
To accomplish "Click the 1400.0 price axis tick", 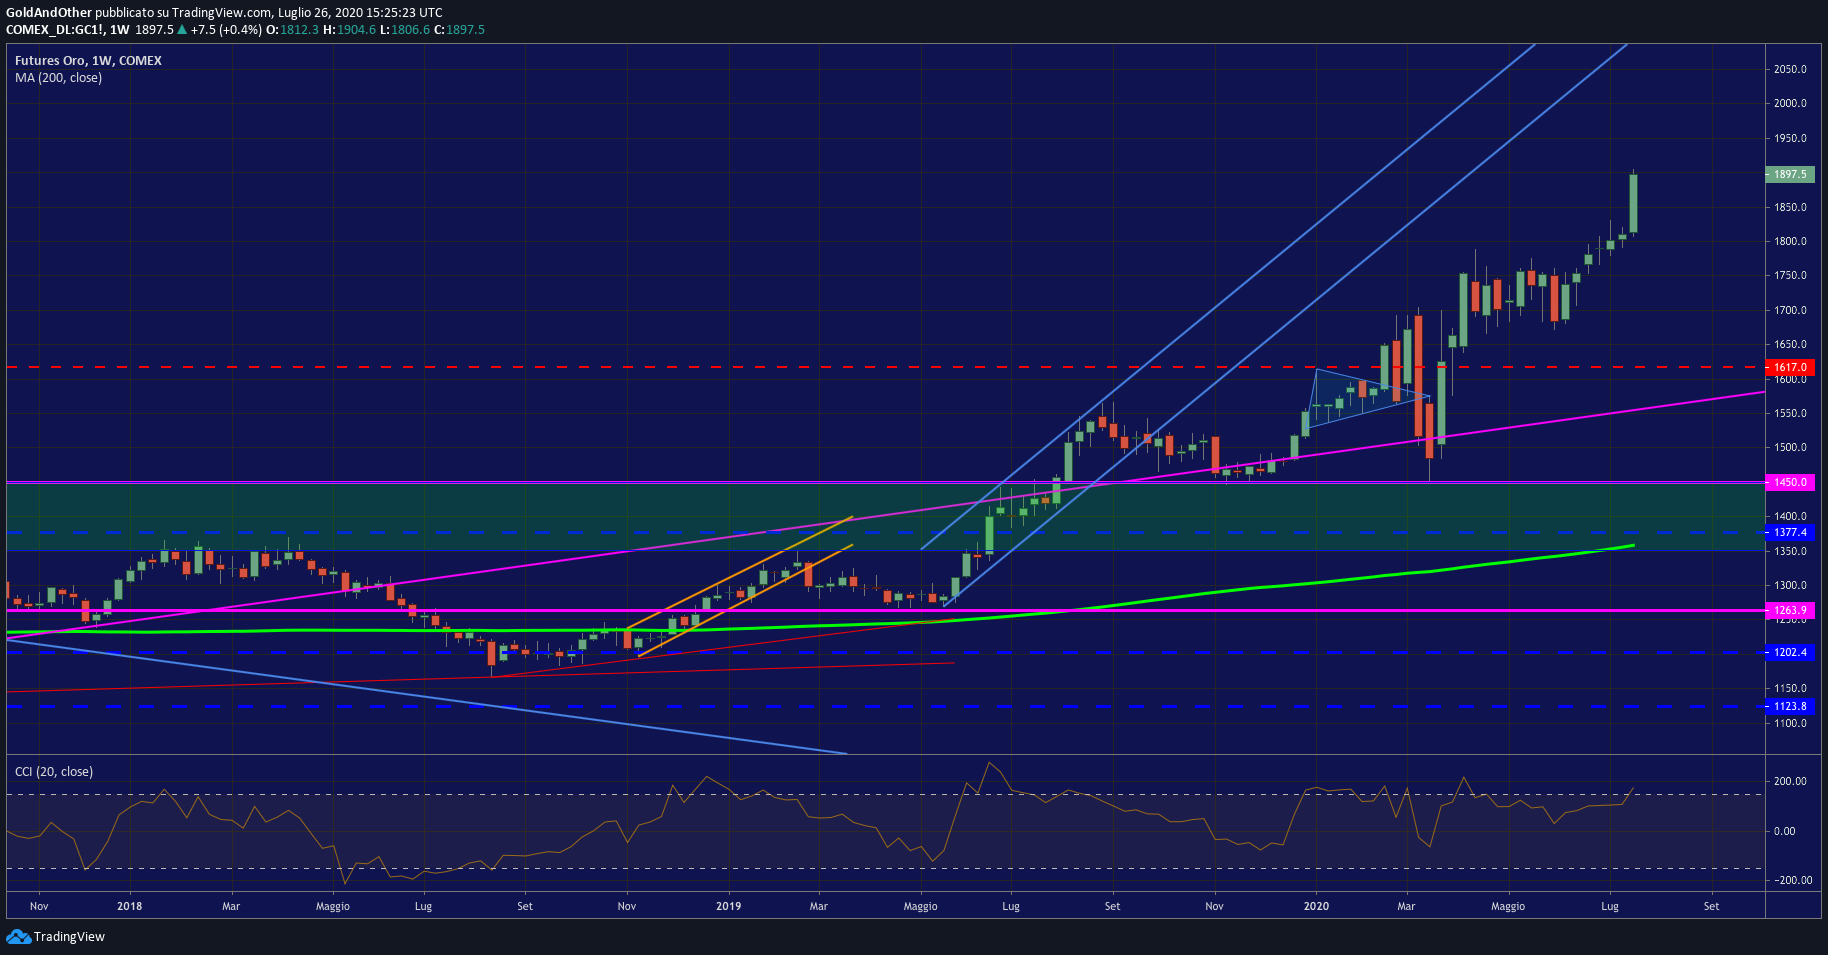I will 1790,516.
